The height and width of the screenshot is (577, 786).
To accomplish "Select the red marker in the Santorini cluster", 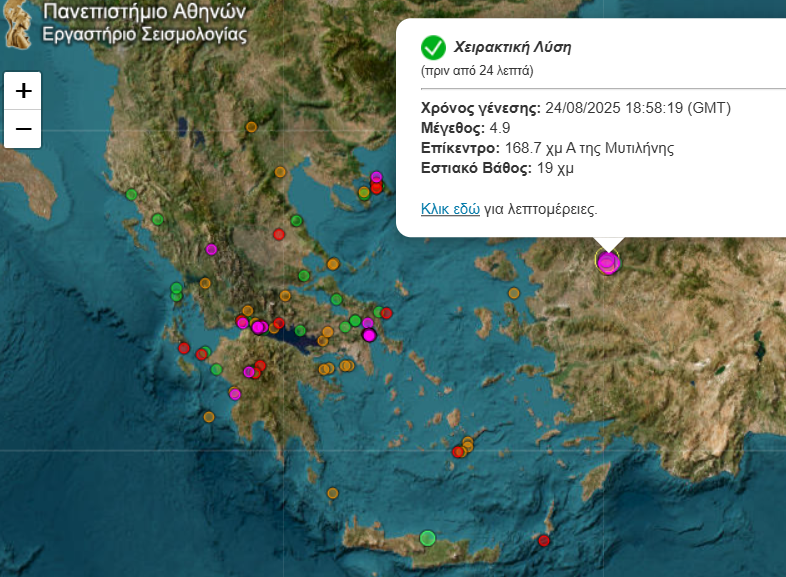I will 458,452.
